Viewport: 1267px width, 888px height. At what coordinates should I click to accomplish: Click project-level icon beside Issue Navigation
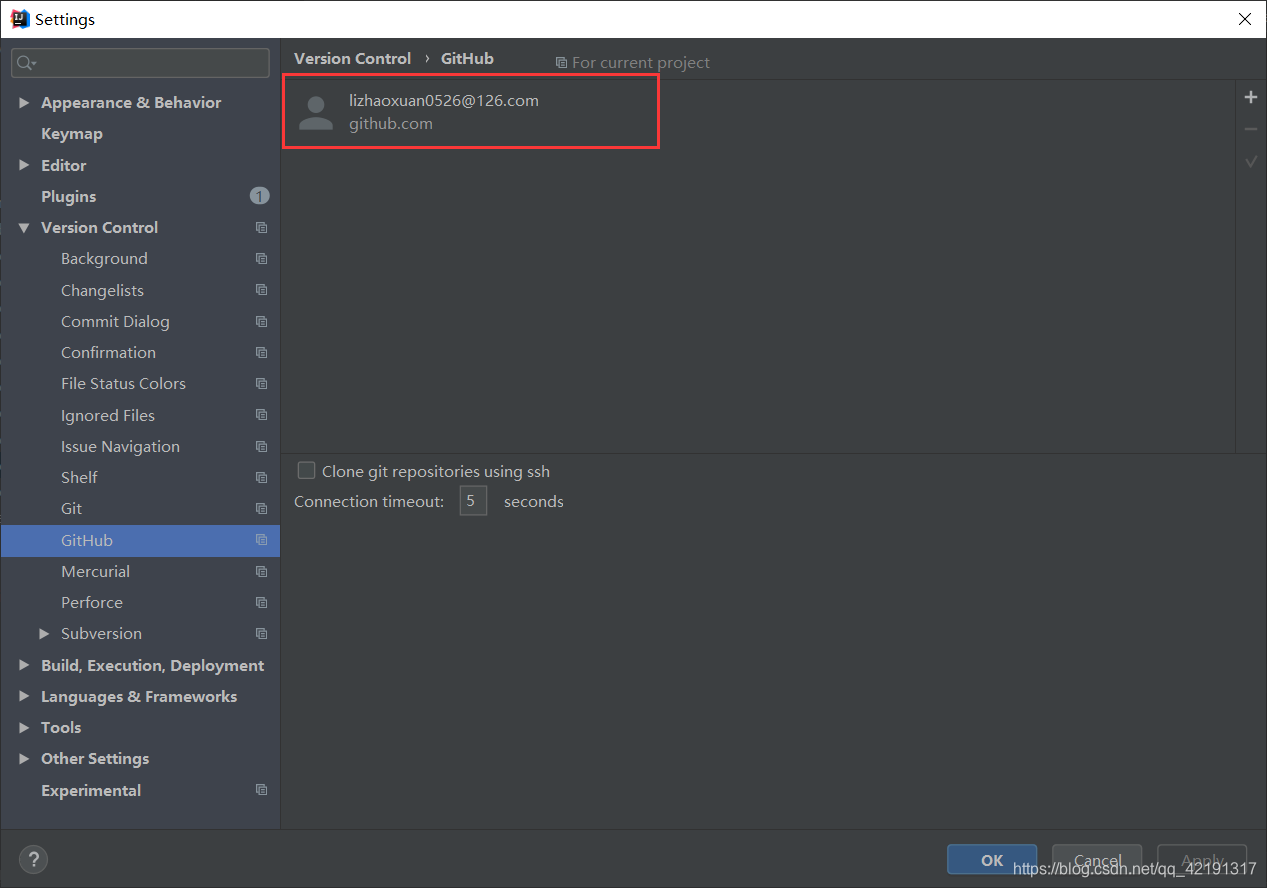coord(261,446)
